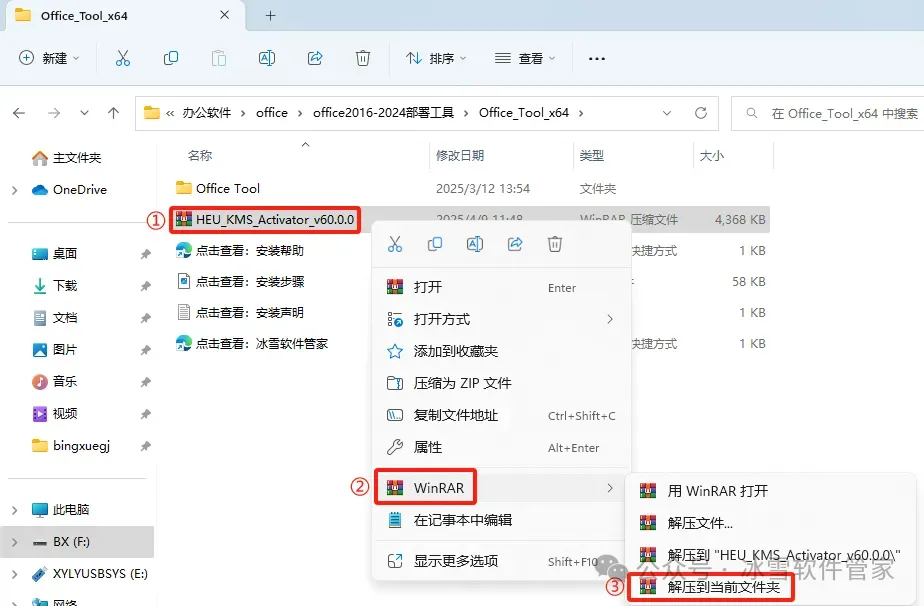Open recent locations dropdown arrow
This screenshot has width=924, height=606.
tap(84, 113)
